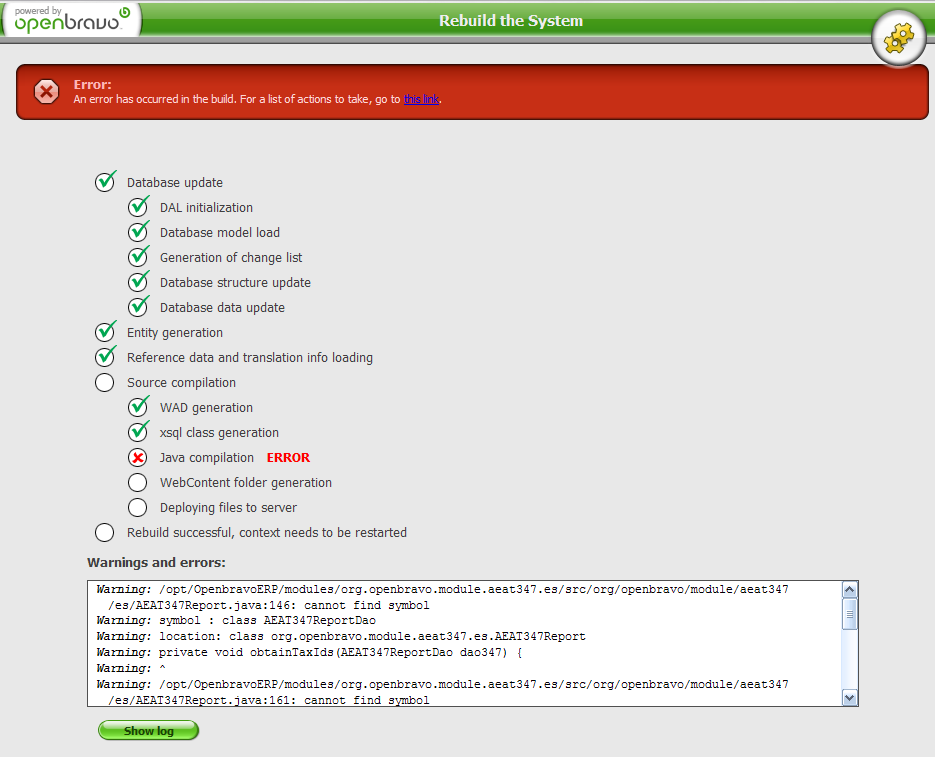This screenshot has width=935, height=757.
Task: Click the empty status circle beside Source compilation
Action: tap(104, 382)
